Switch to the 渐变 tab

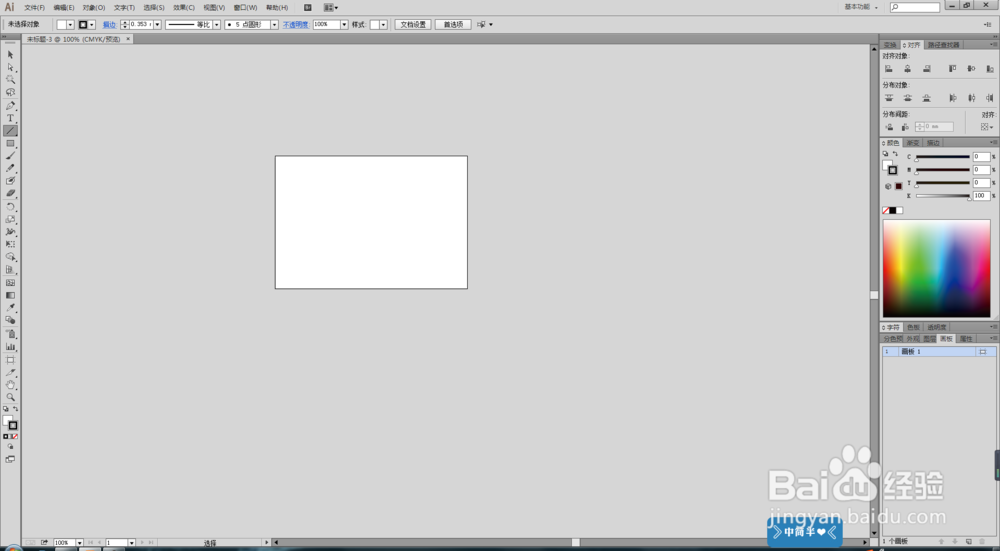913,143
